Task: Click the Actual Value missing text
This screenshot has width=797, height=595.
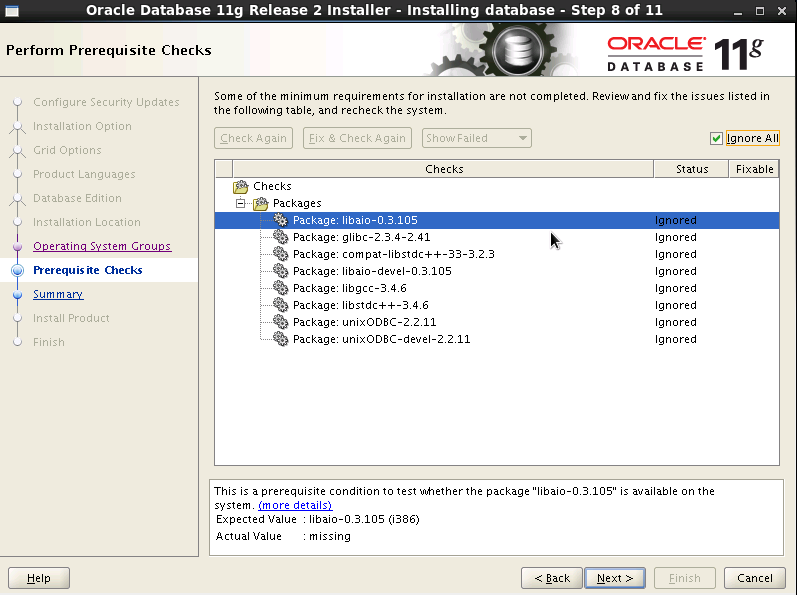Action: pos(330,536)
